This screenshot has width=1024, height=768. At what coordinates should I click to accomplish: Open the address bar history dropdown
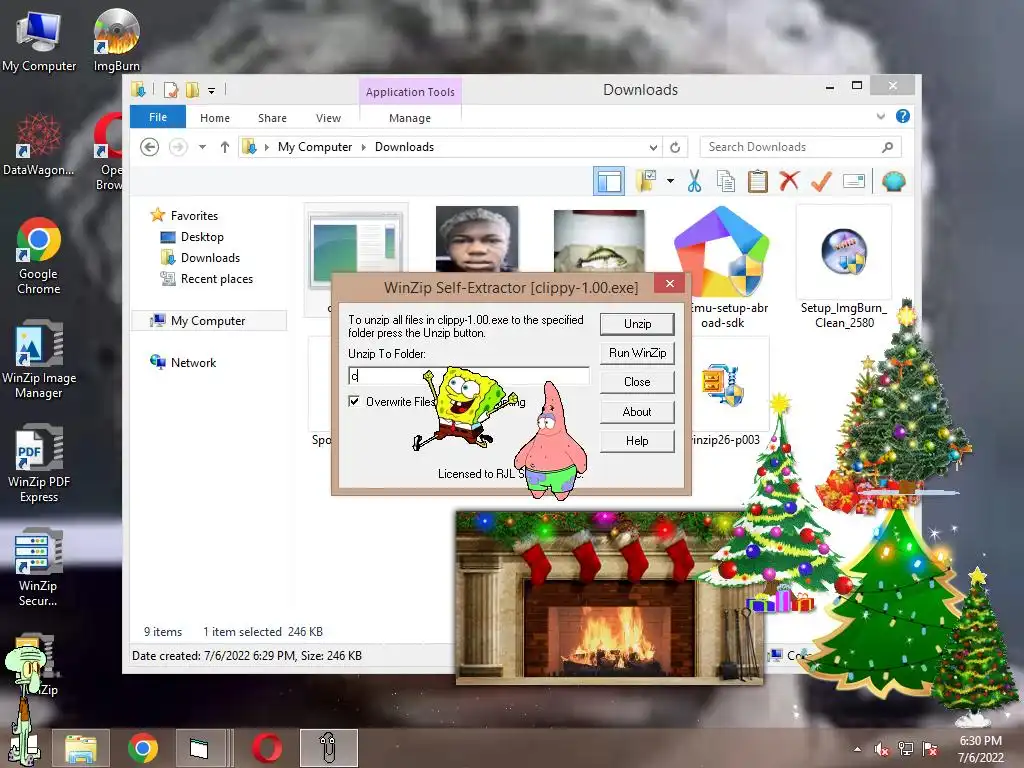tap(652, 148)
